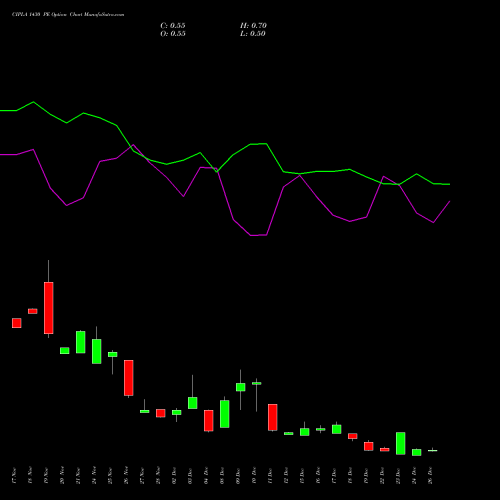Click the last candle above 26 Dec
500x500 pixels.
pos(433,450)
